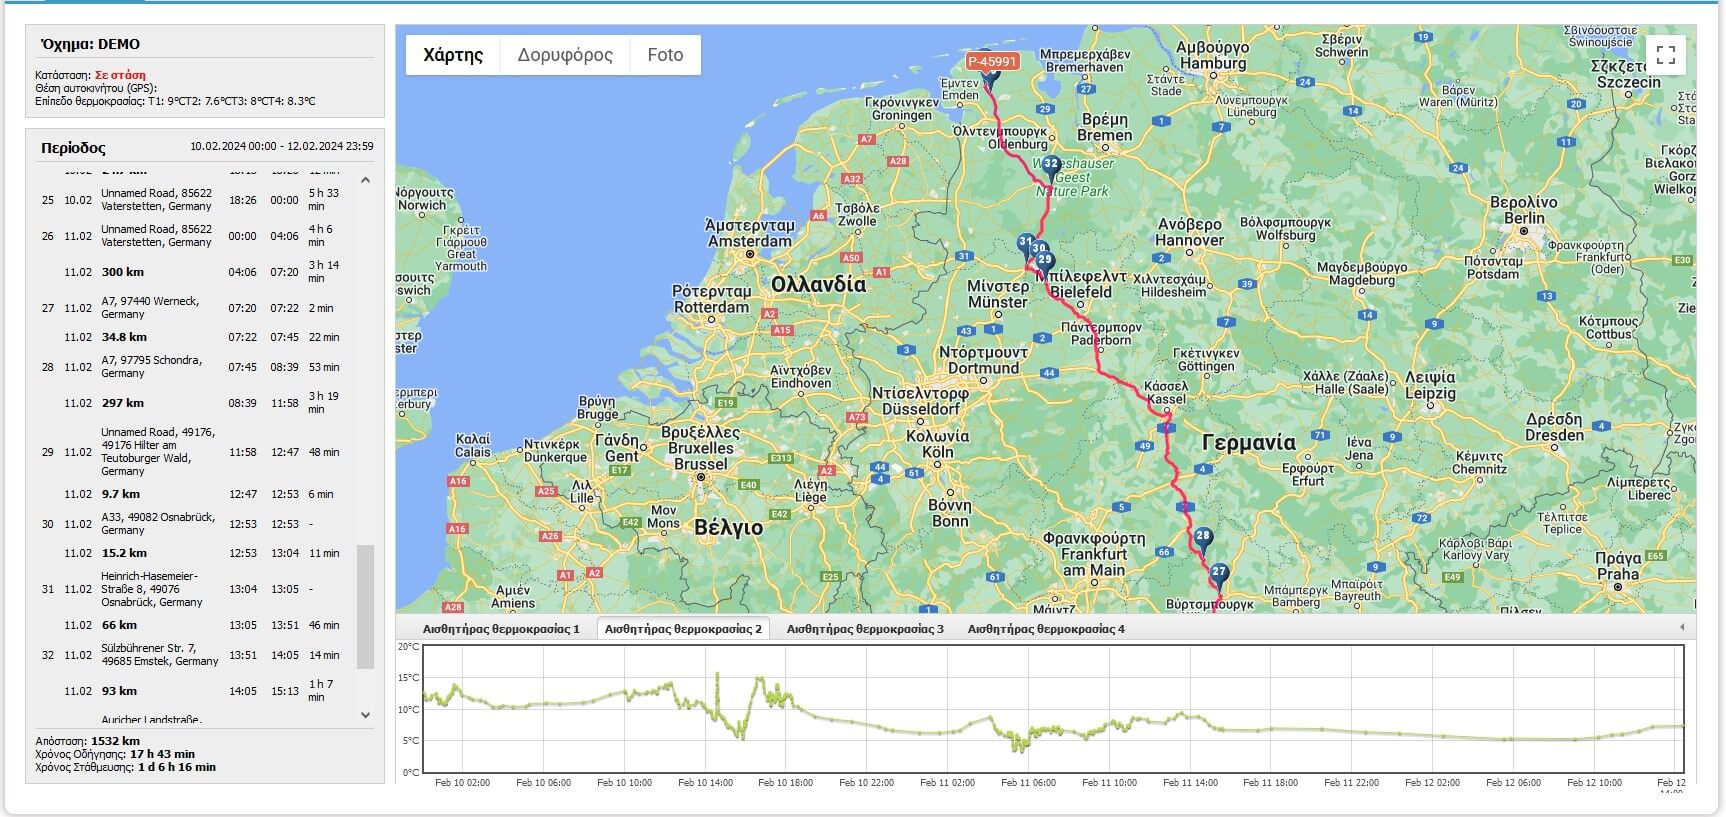Click the period date range text

282,146
